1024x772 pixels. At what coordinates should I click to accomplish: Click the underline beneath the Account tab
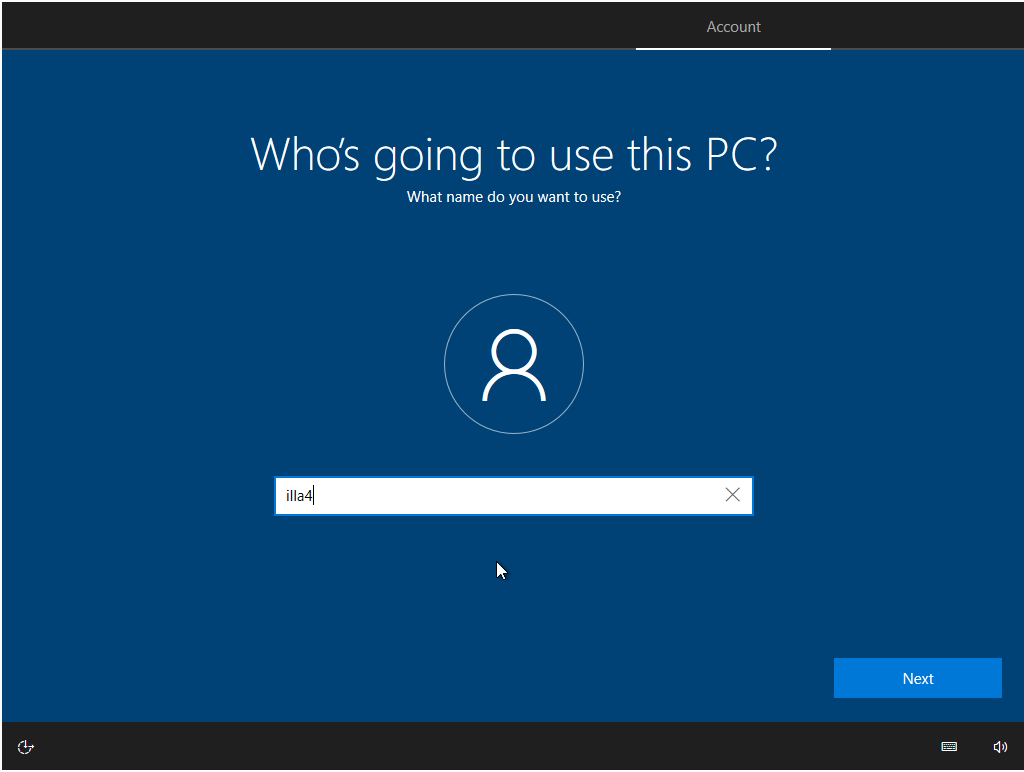coord(733,48)
